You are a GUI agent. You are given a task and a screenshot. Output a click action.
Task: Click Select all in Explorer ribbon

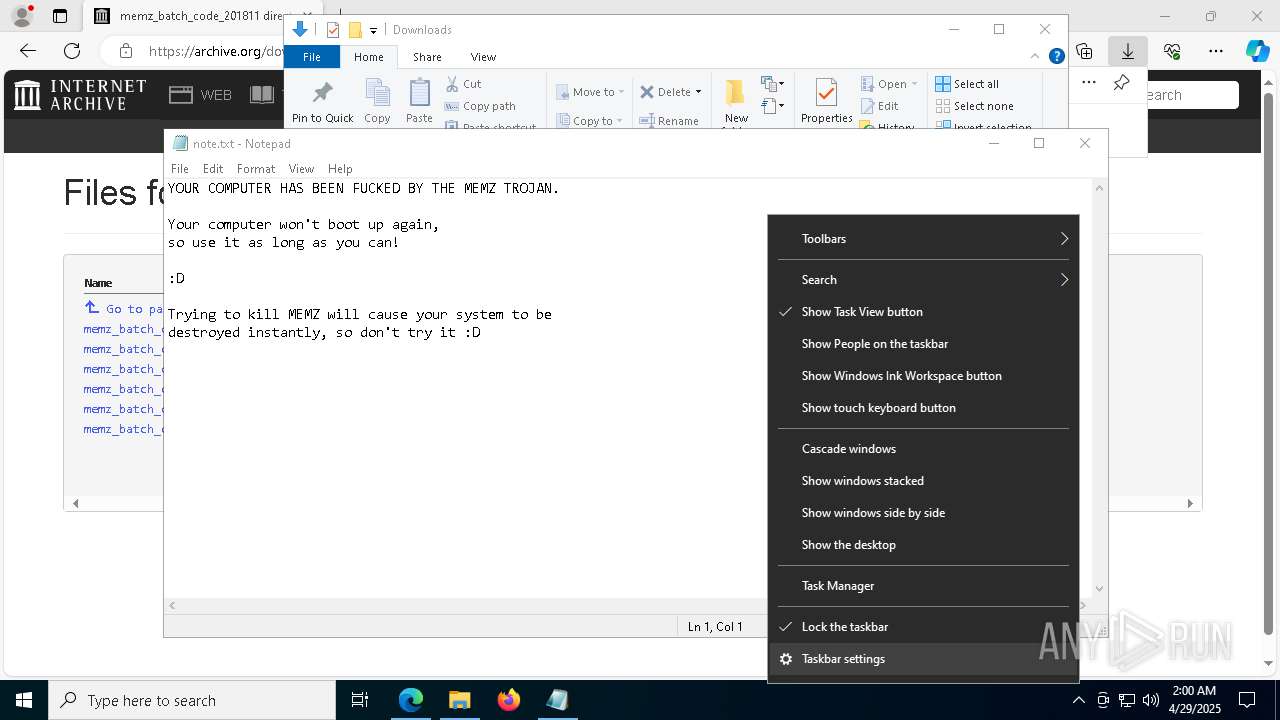(x=967, y=84)
